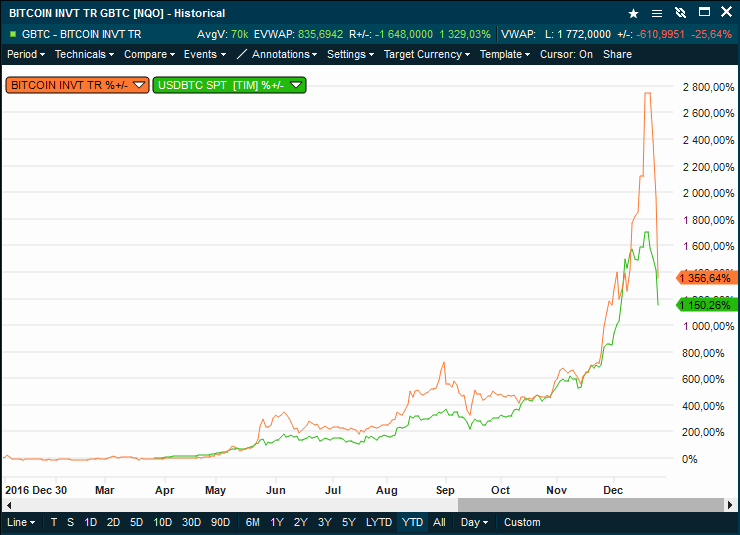
Task: Open the Target Currency menu
Action: (x=427, y=54)
